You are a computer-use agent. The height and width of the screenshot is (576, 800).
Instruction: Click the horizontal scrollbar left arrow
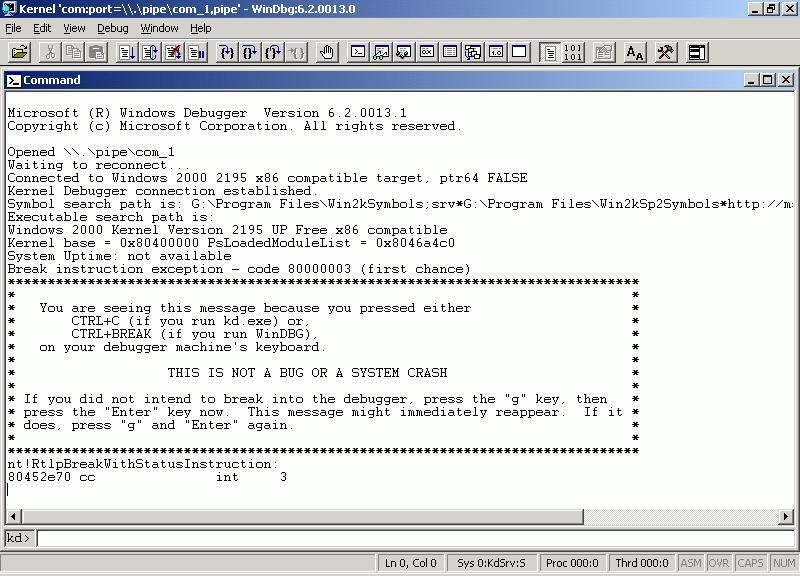[13, 516]
